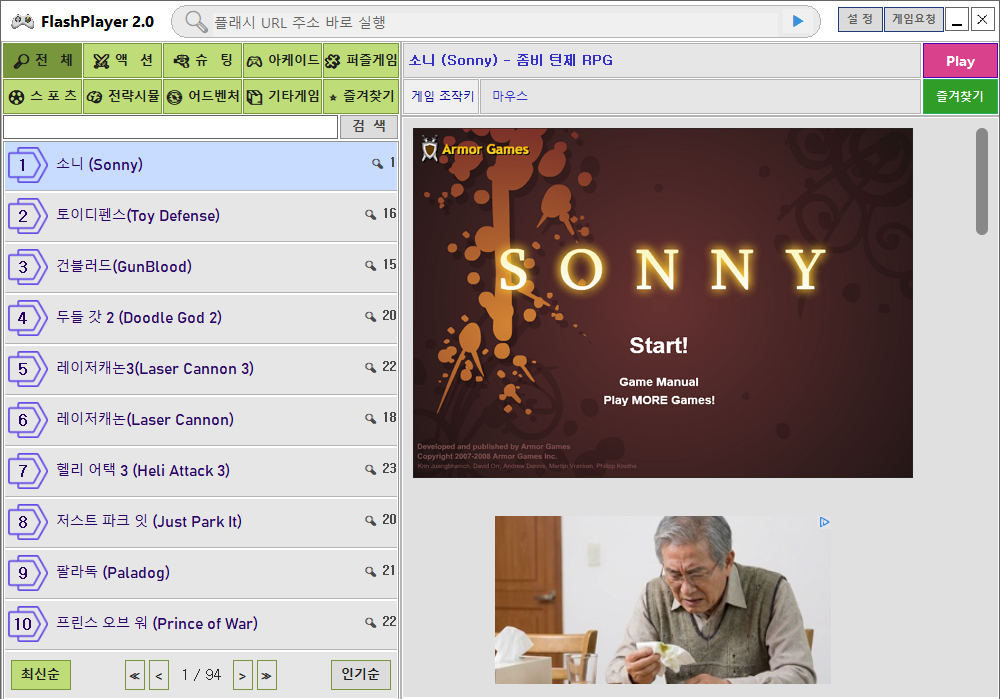The width and height of the screenshot is (1000, 699).
Task: Click Play MORE Games! link
Action: [x=659, y=401]
